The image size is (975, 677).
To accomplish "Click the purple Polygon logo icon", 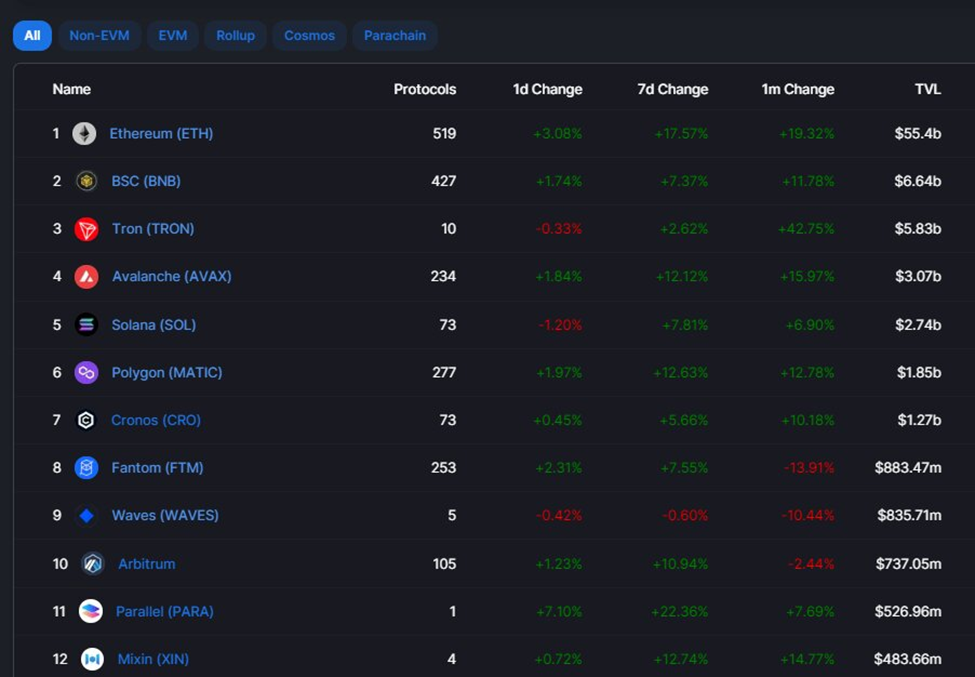I will click(x=86, y=373).
